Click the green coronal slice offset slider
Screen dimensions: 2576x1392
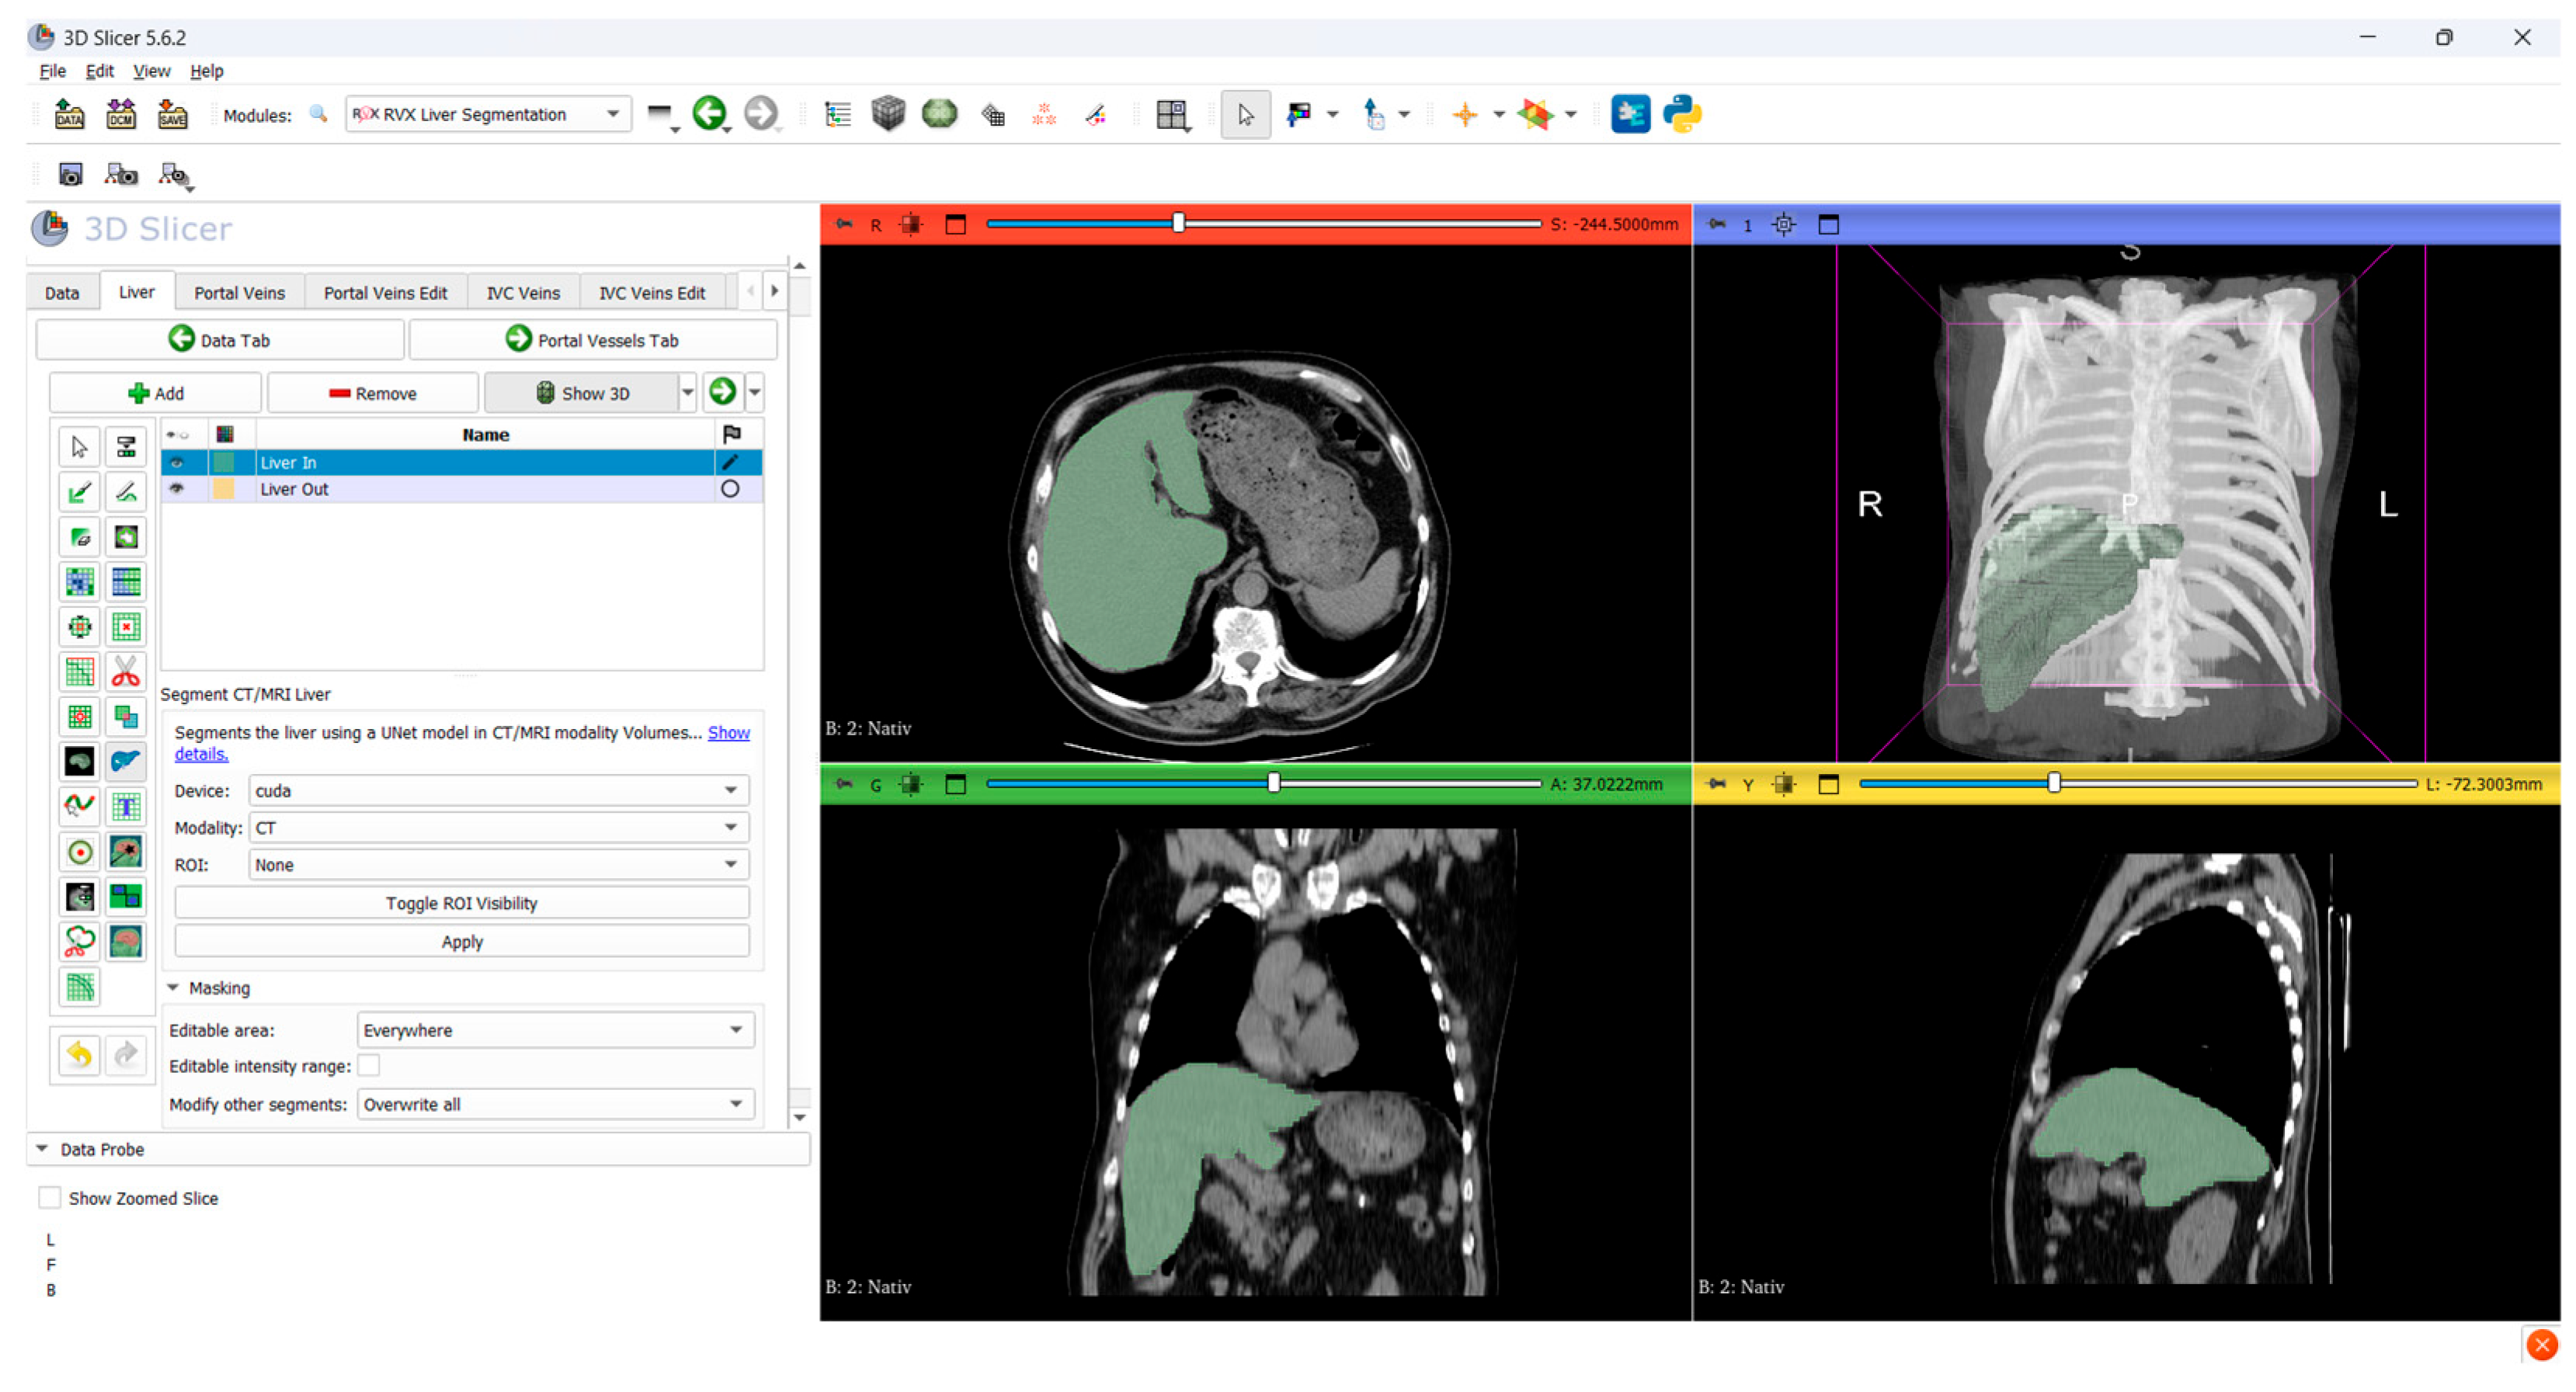point(1263,784)
